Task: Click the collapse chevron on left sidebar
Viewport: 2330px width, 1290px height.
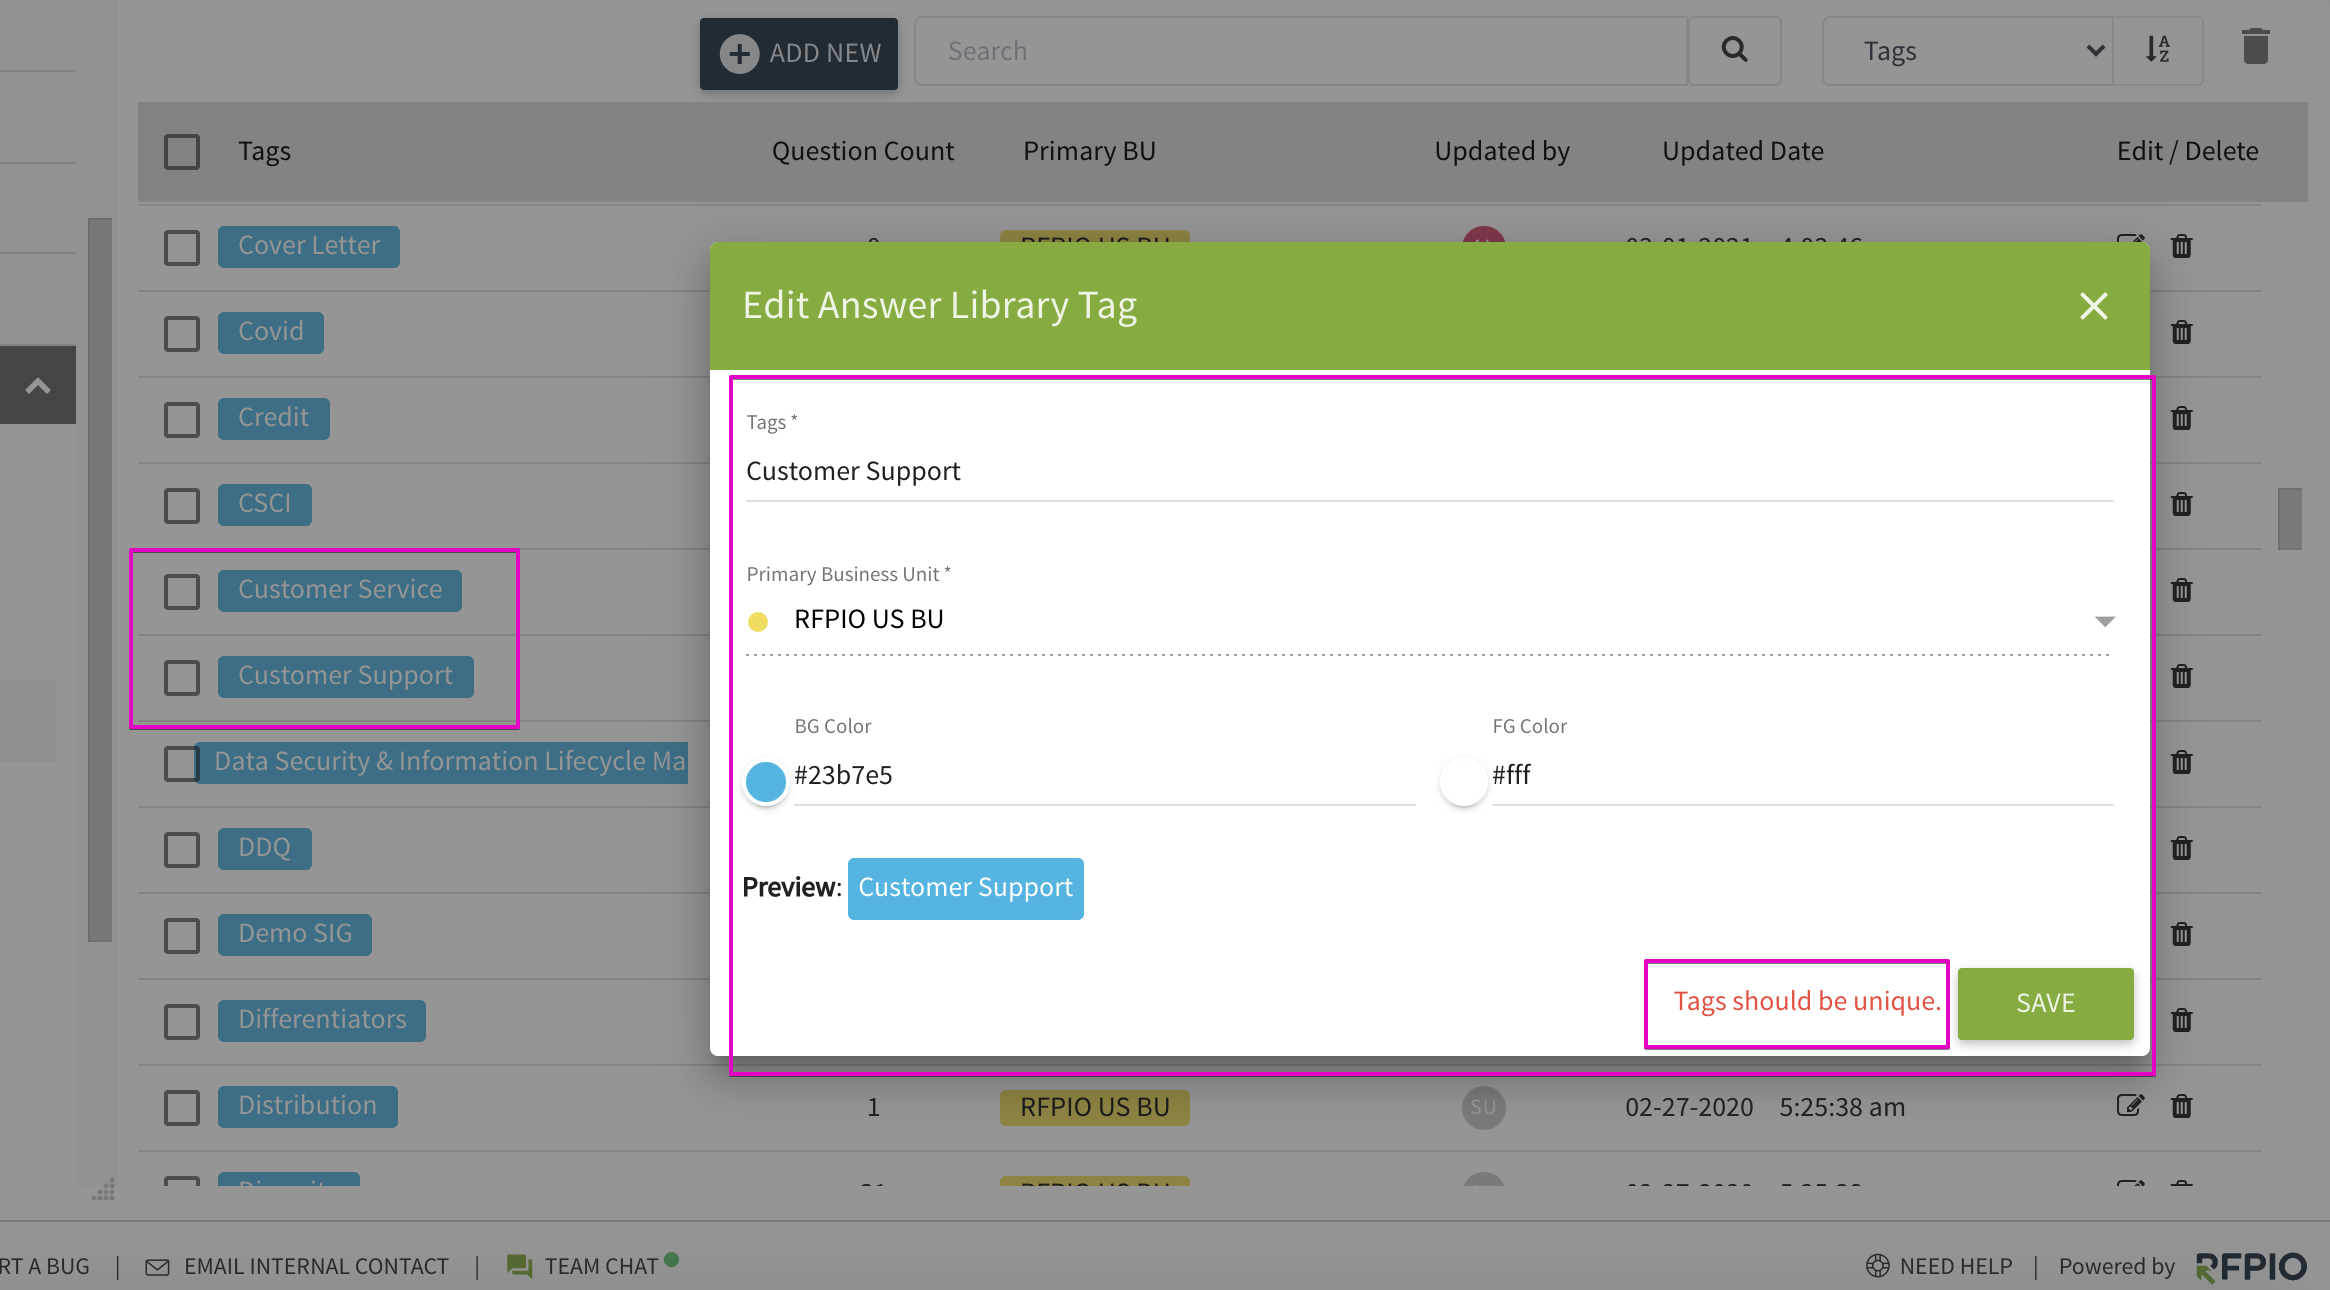Action: (38, 385)
